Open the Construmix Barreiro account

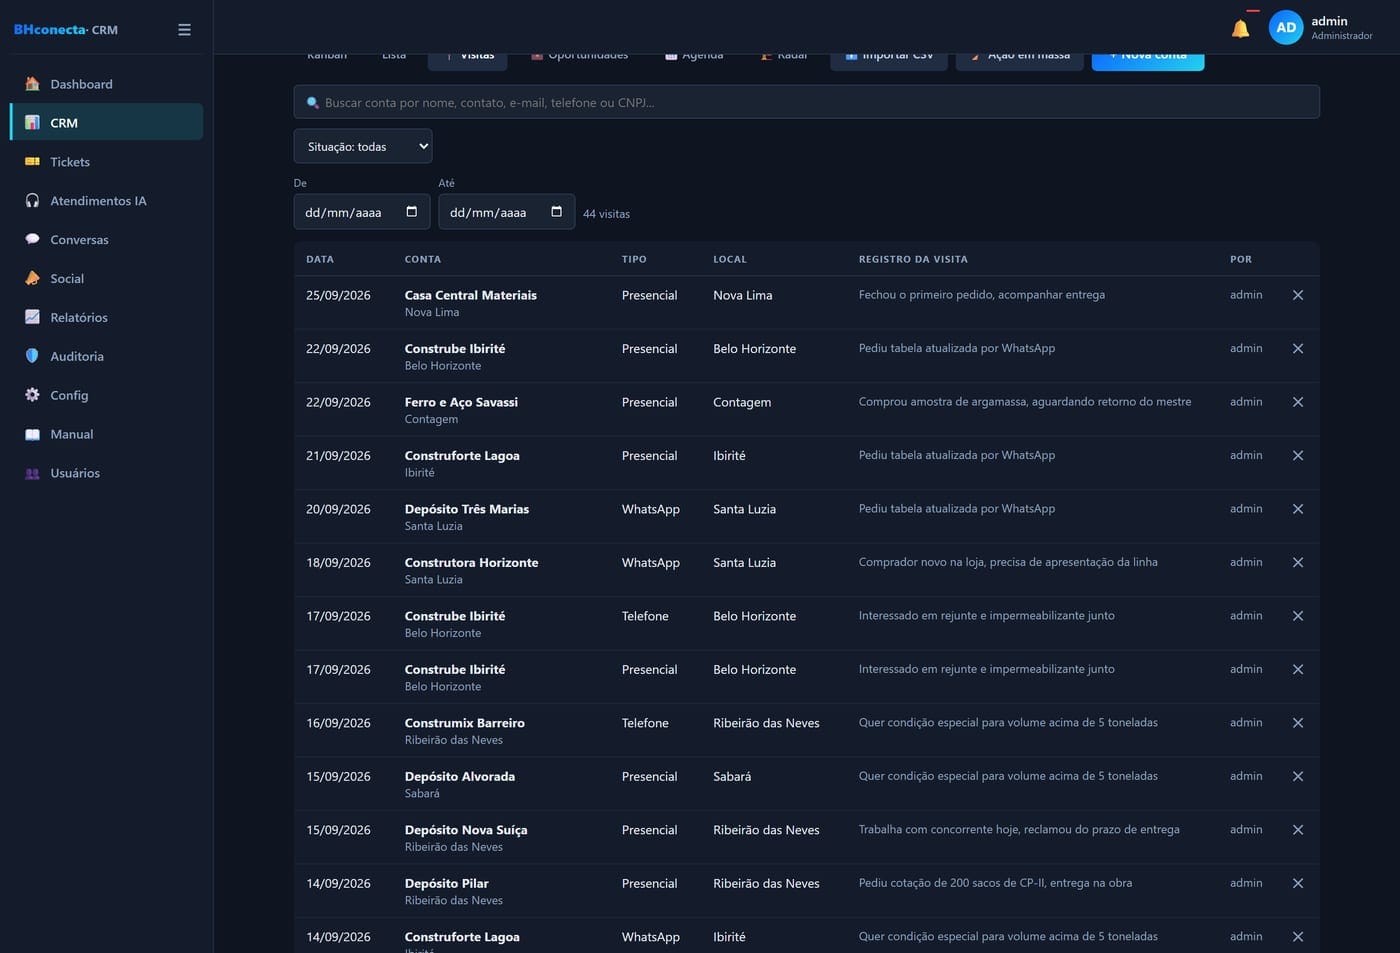point(464,723)
